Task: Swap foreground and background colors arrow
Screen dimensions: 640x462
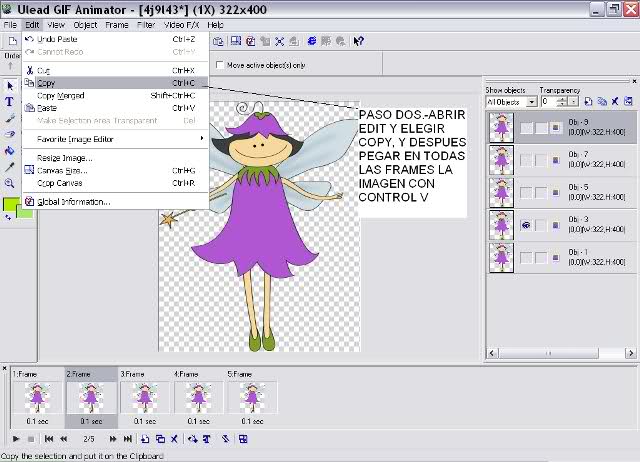Action: tap(8, 218)
